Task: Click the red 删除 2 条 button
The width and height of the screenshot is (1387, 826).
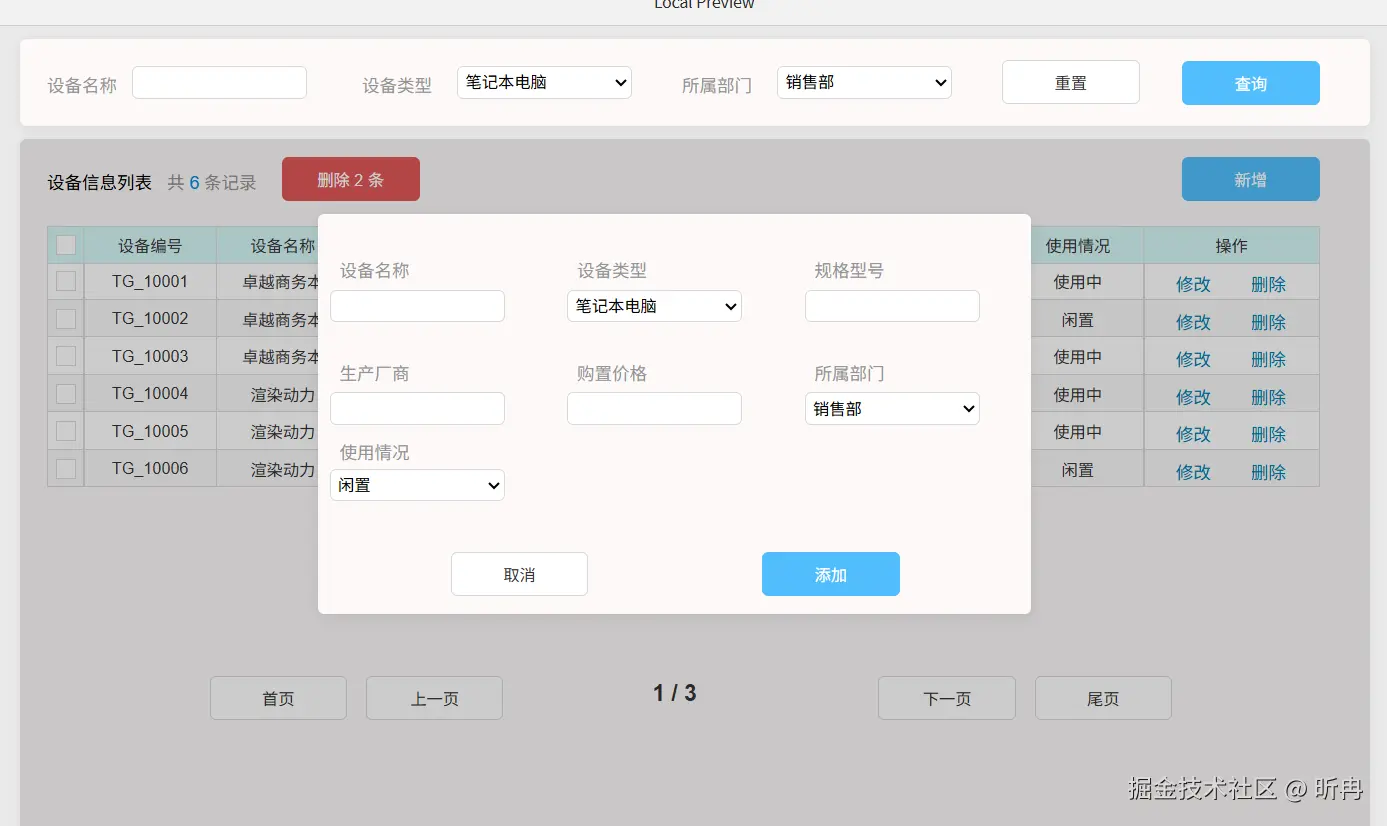Action: click(351, 179)
